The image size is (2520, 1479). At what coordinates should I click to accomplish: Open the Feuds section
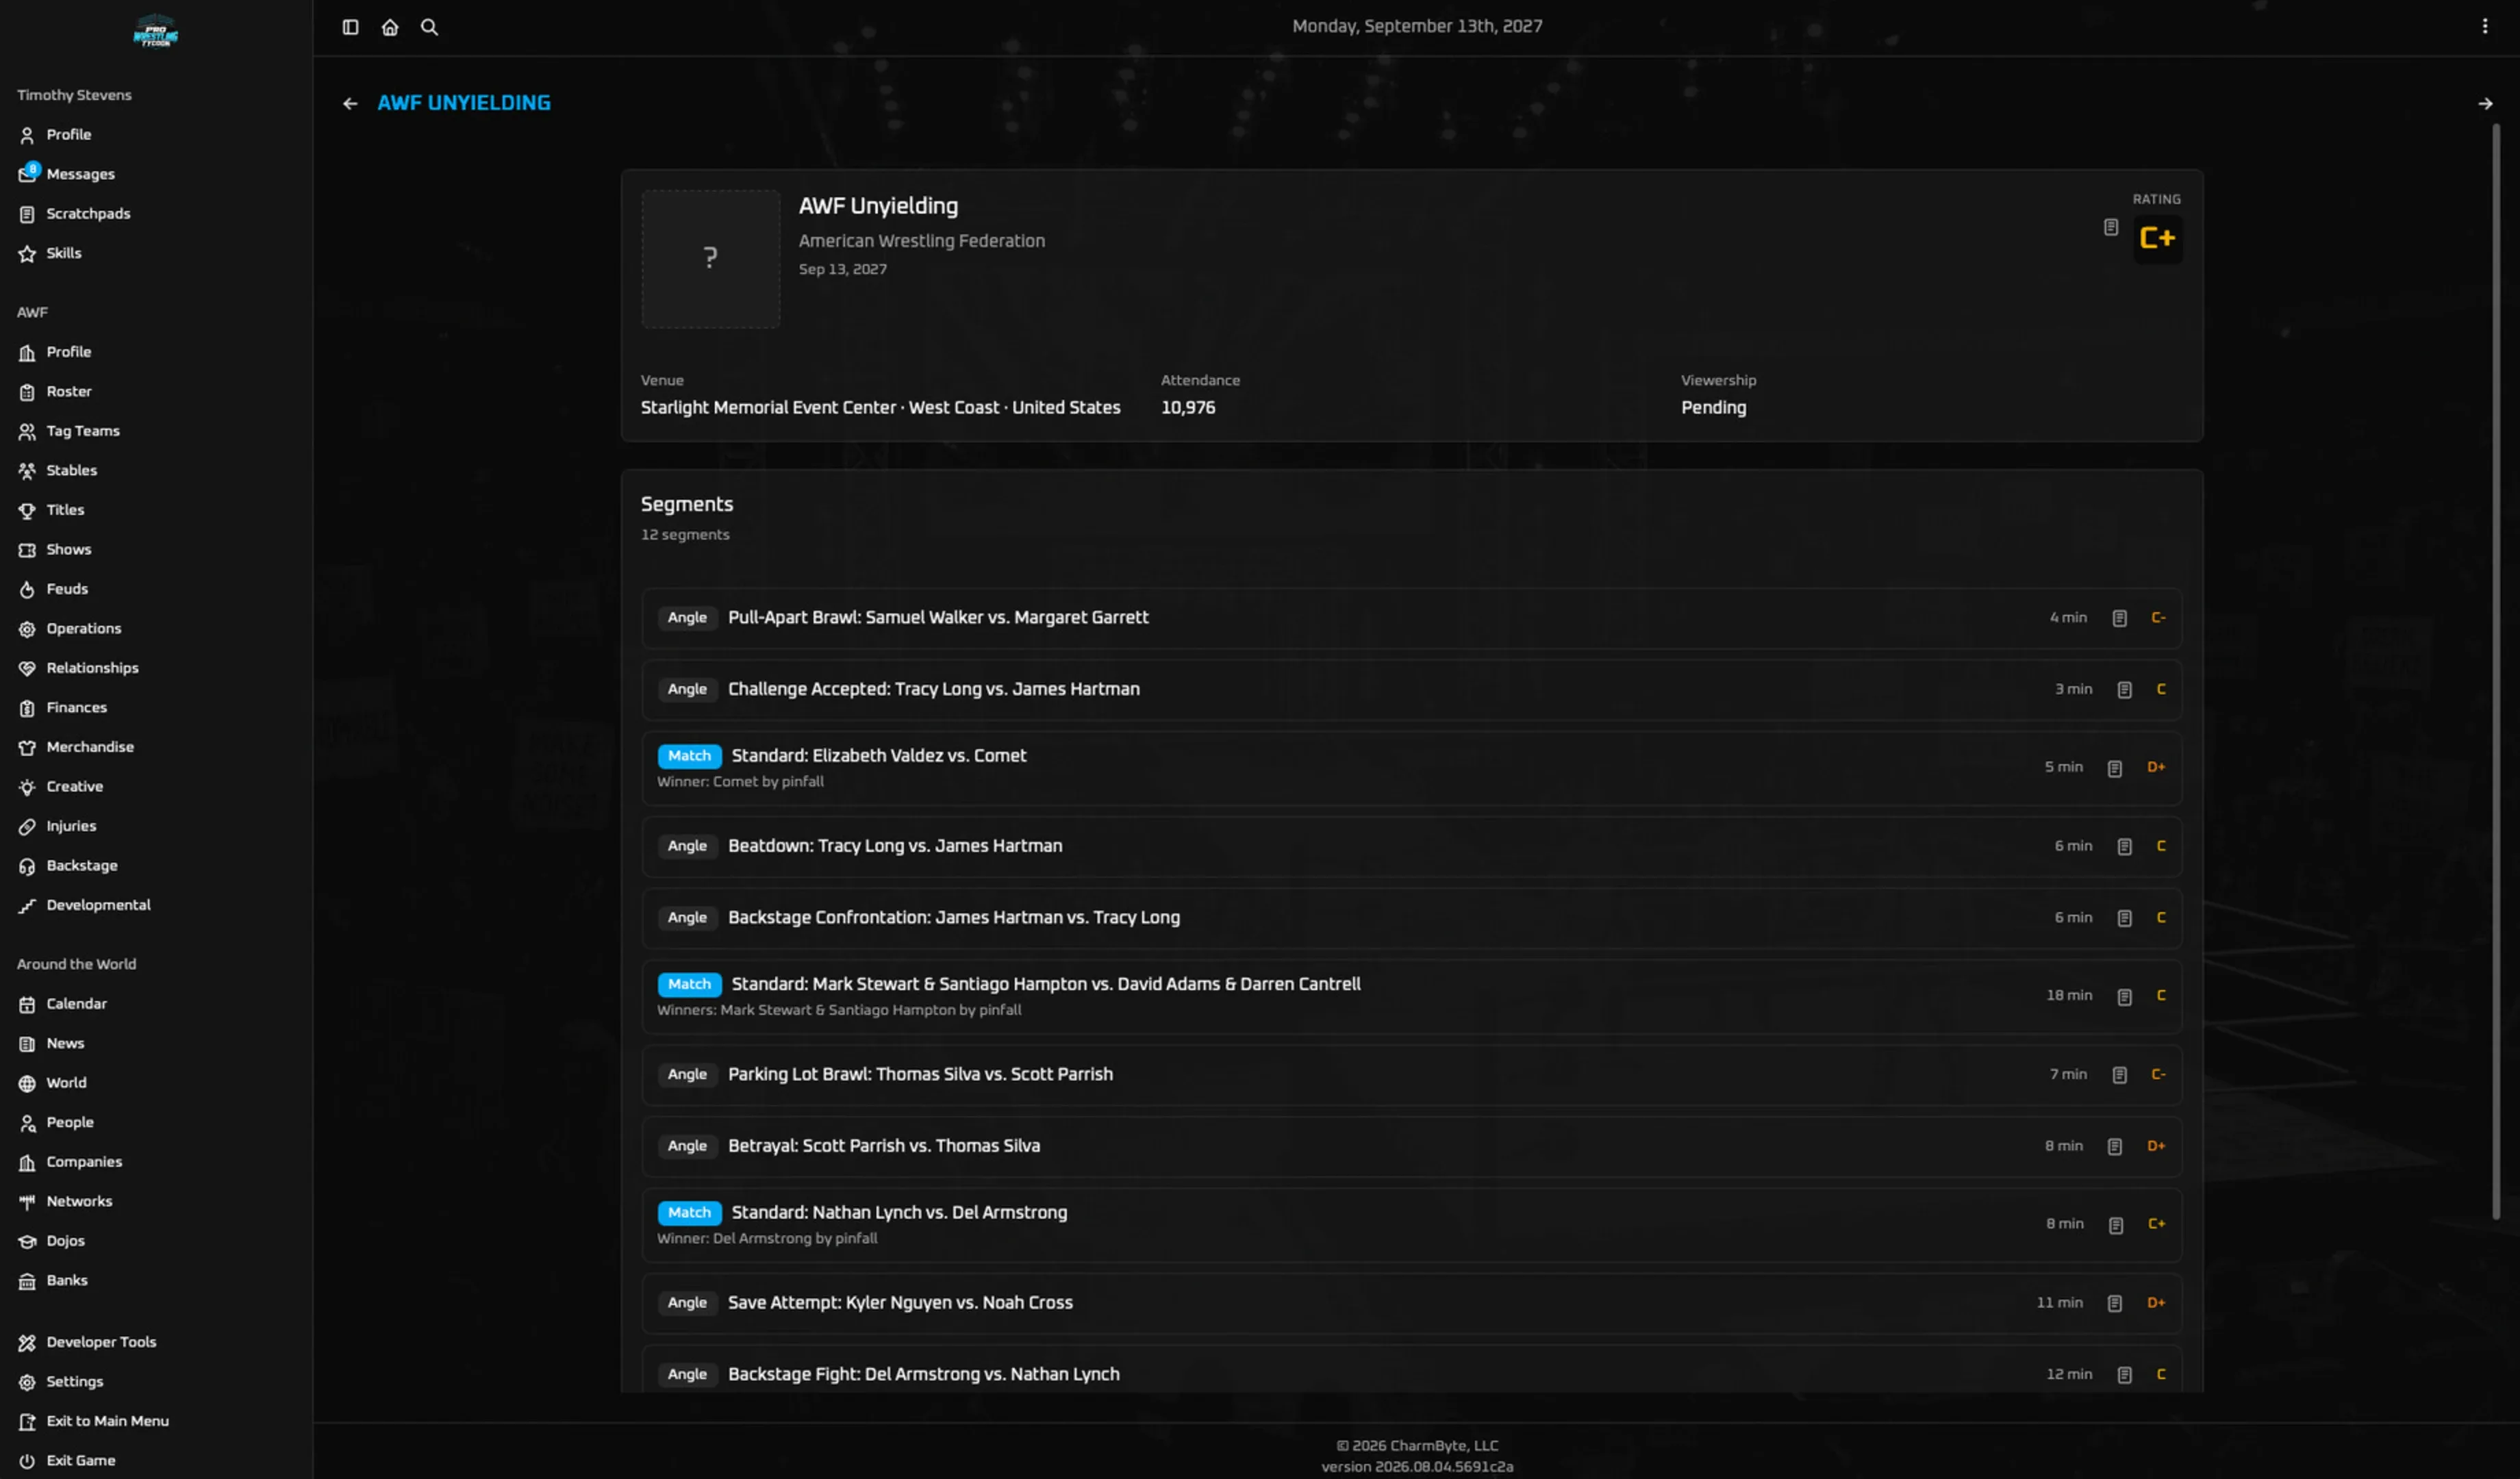(x=67, y=589)
